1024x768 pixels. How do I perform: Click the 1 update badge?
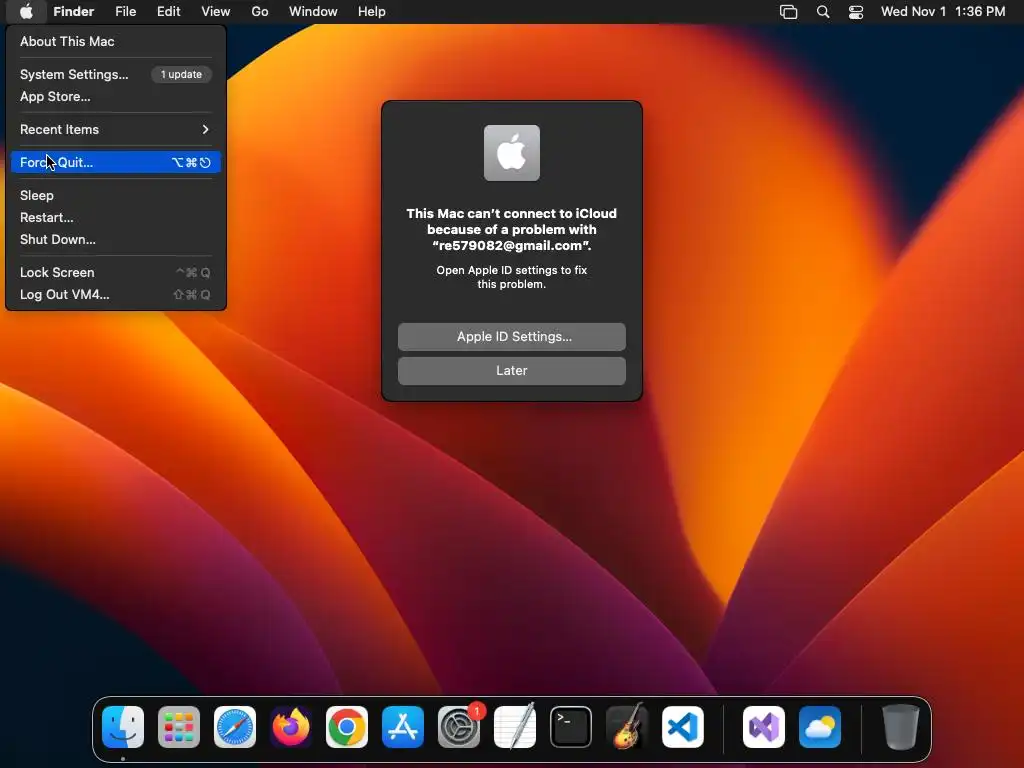pyautogui.click(x=182, y=74)
